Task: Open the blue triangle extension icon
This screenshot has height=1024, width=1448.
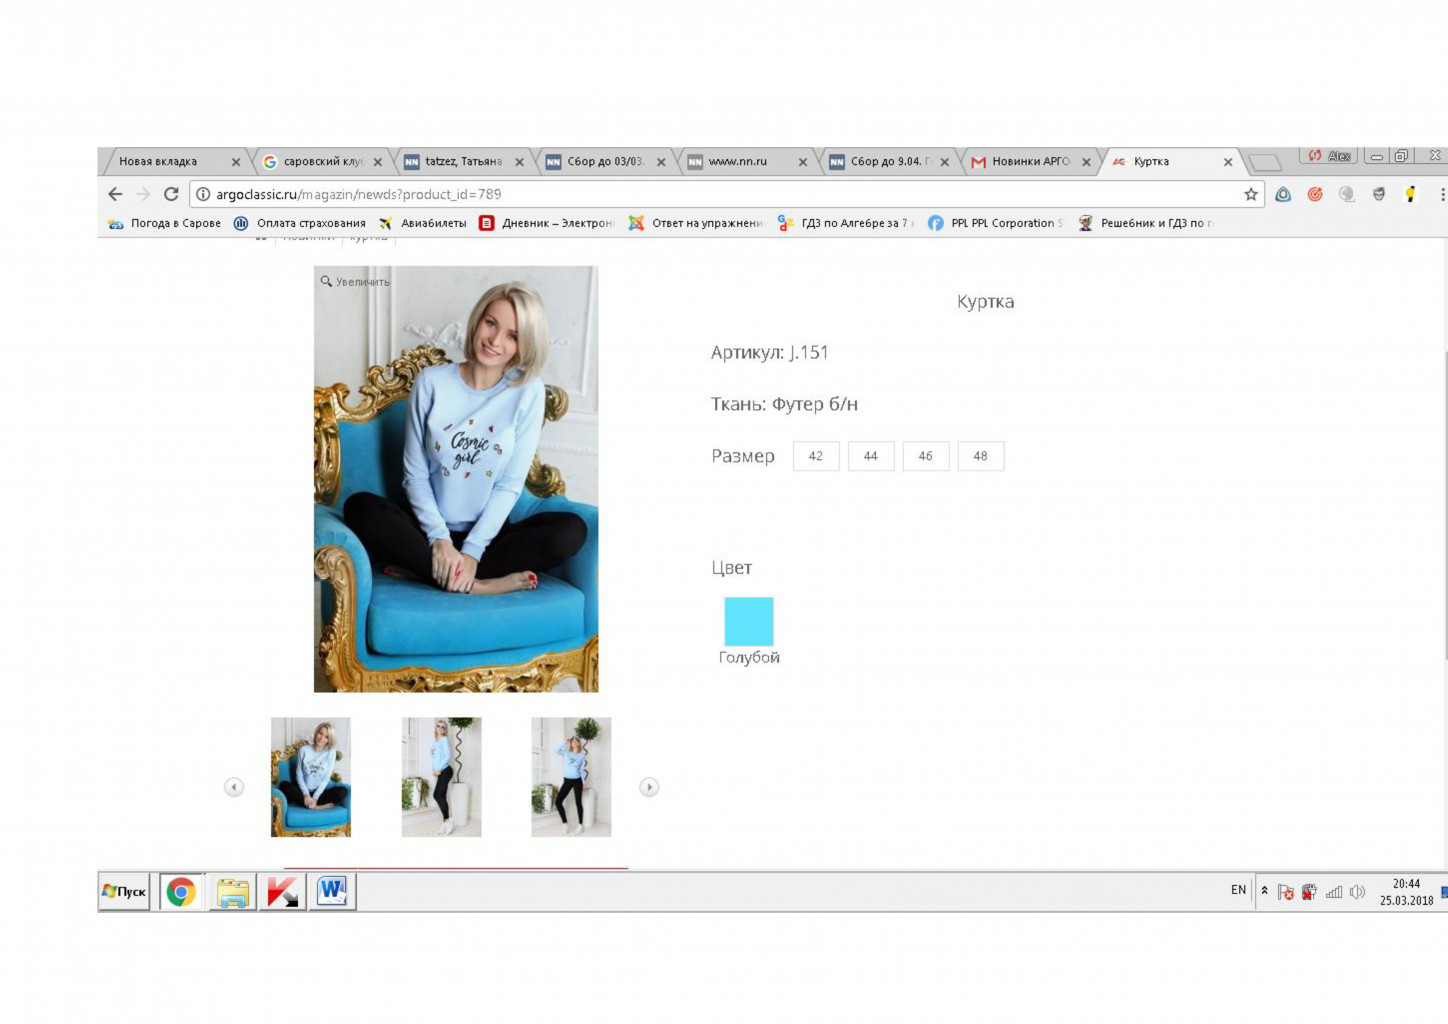Action: (1283, 194)
